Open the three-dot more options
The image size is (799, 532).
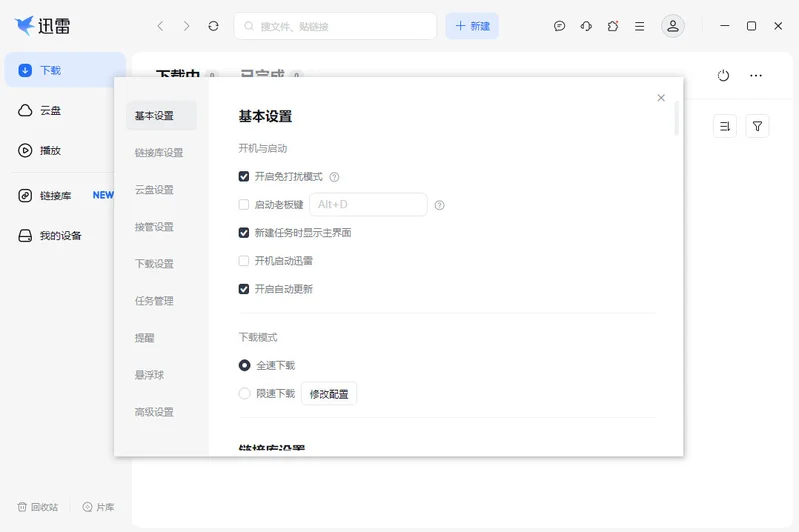[756, 75]
